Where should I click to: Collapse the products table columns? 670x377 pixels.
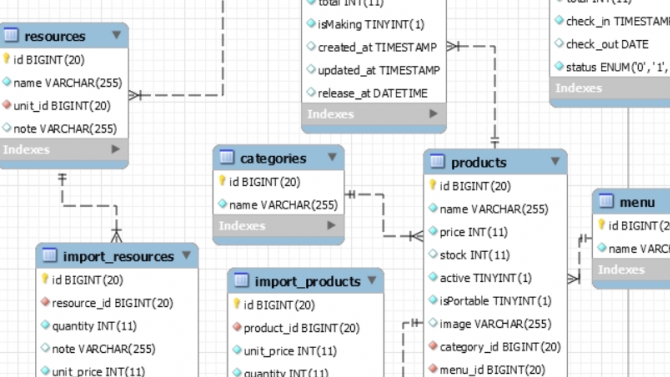point(555,161)
